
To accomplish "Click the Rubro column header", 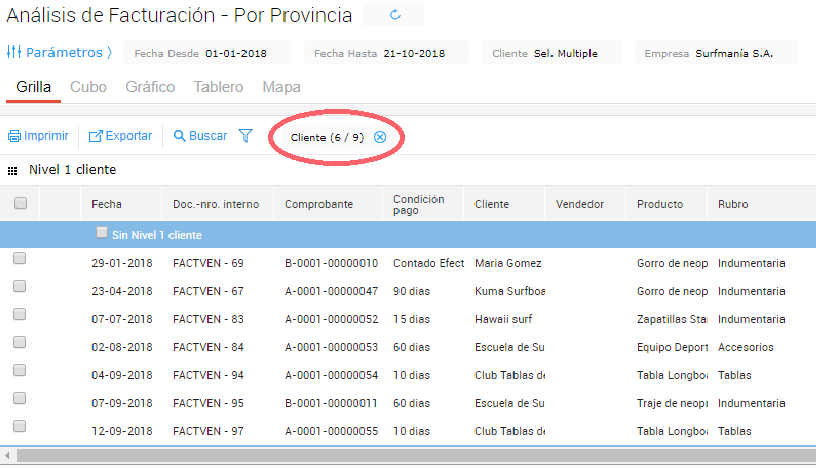I will pos(733,204).
